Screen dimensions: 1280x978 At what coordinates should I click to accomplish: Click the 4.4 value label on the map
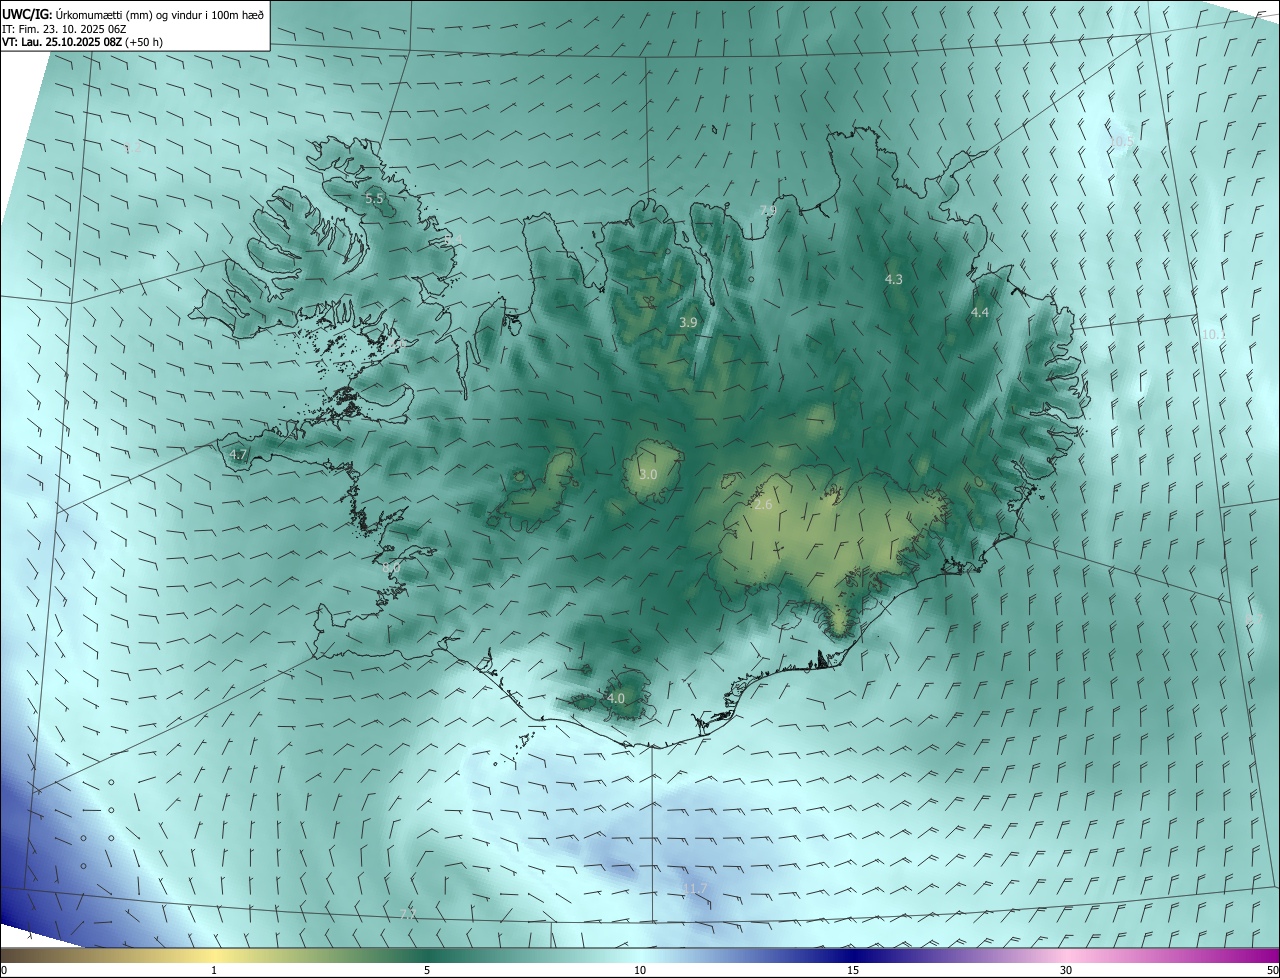coord(980,313)
